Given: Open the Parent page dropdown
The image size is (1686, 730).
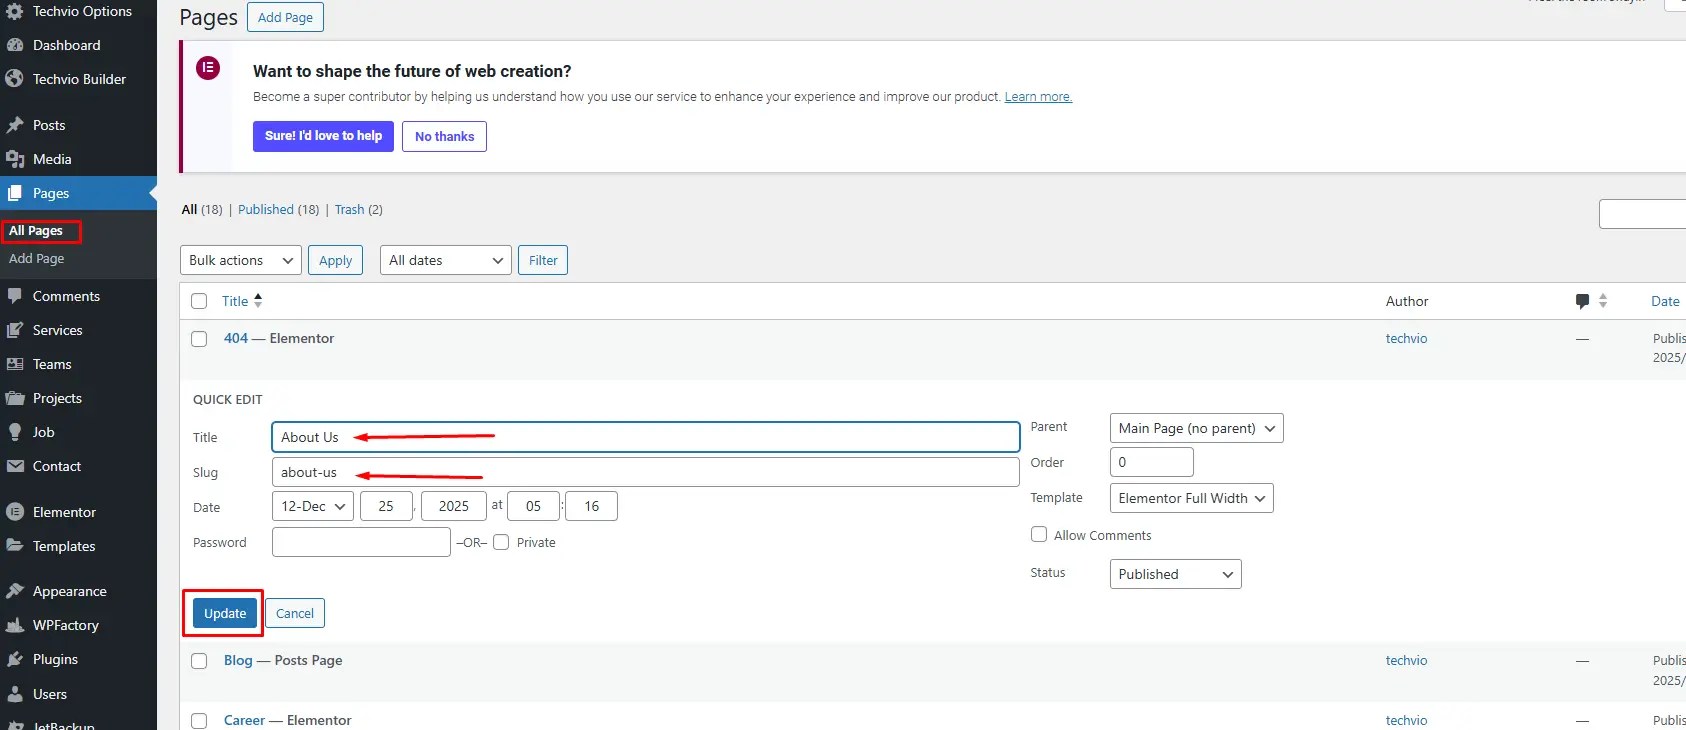Looking at the screenshot, I should (x=1197, y=428).
